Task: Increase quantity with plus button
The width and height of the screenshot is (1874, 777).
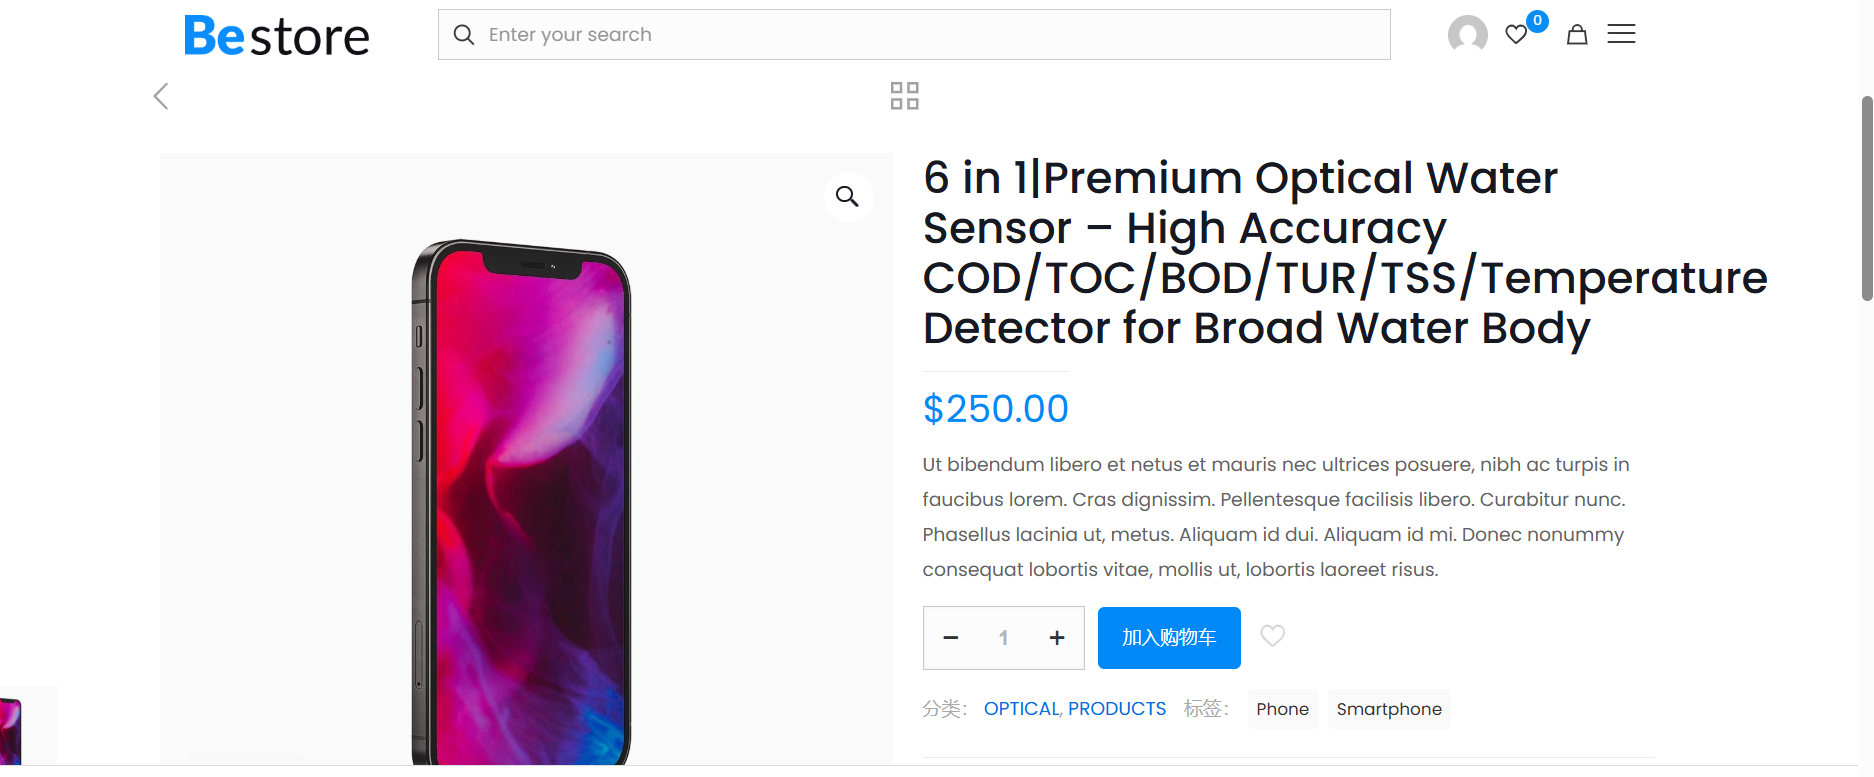Action: tap(1057, 638)
